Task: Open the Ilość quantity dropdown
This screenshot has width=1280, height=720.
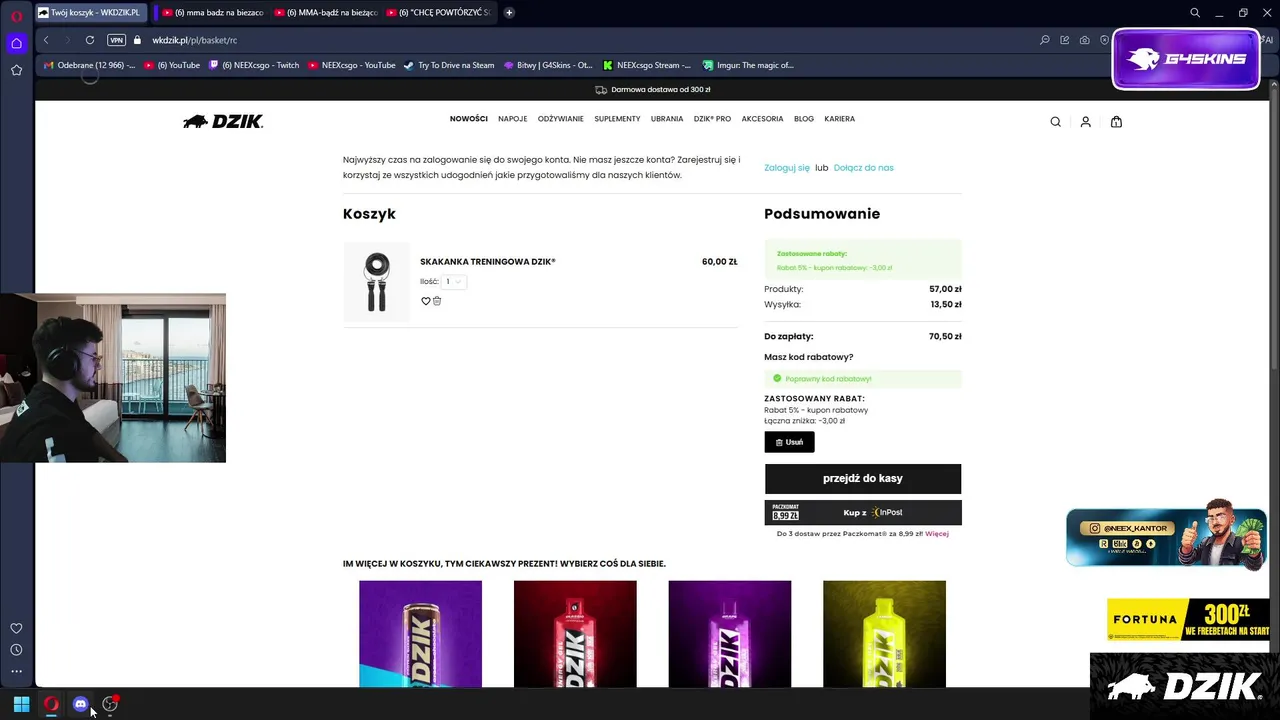Action: point(454,282)
